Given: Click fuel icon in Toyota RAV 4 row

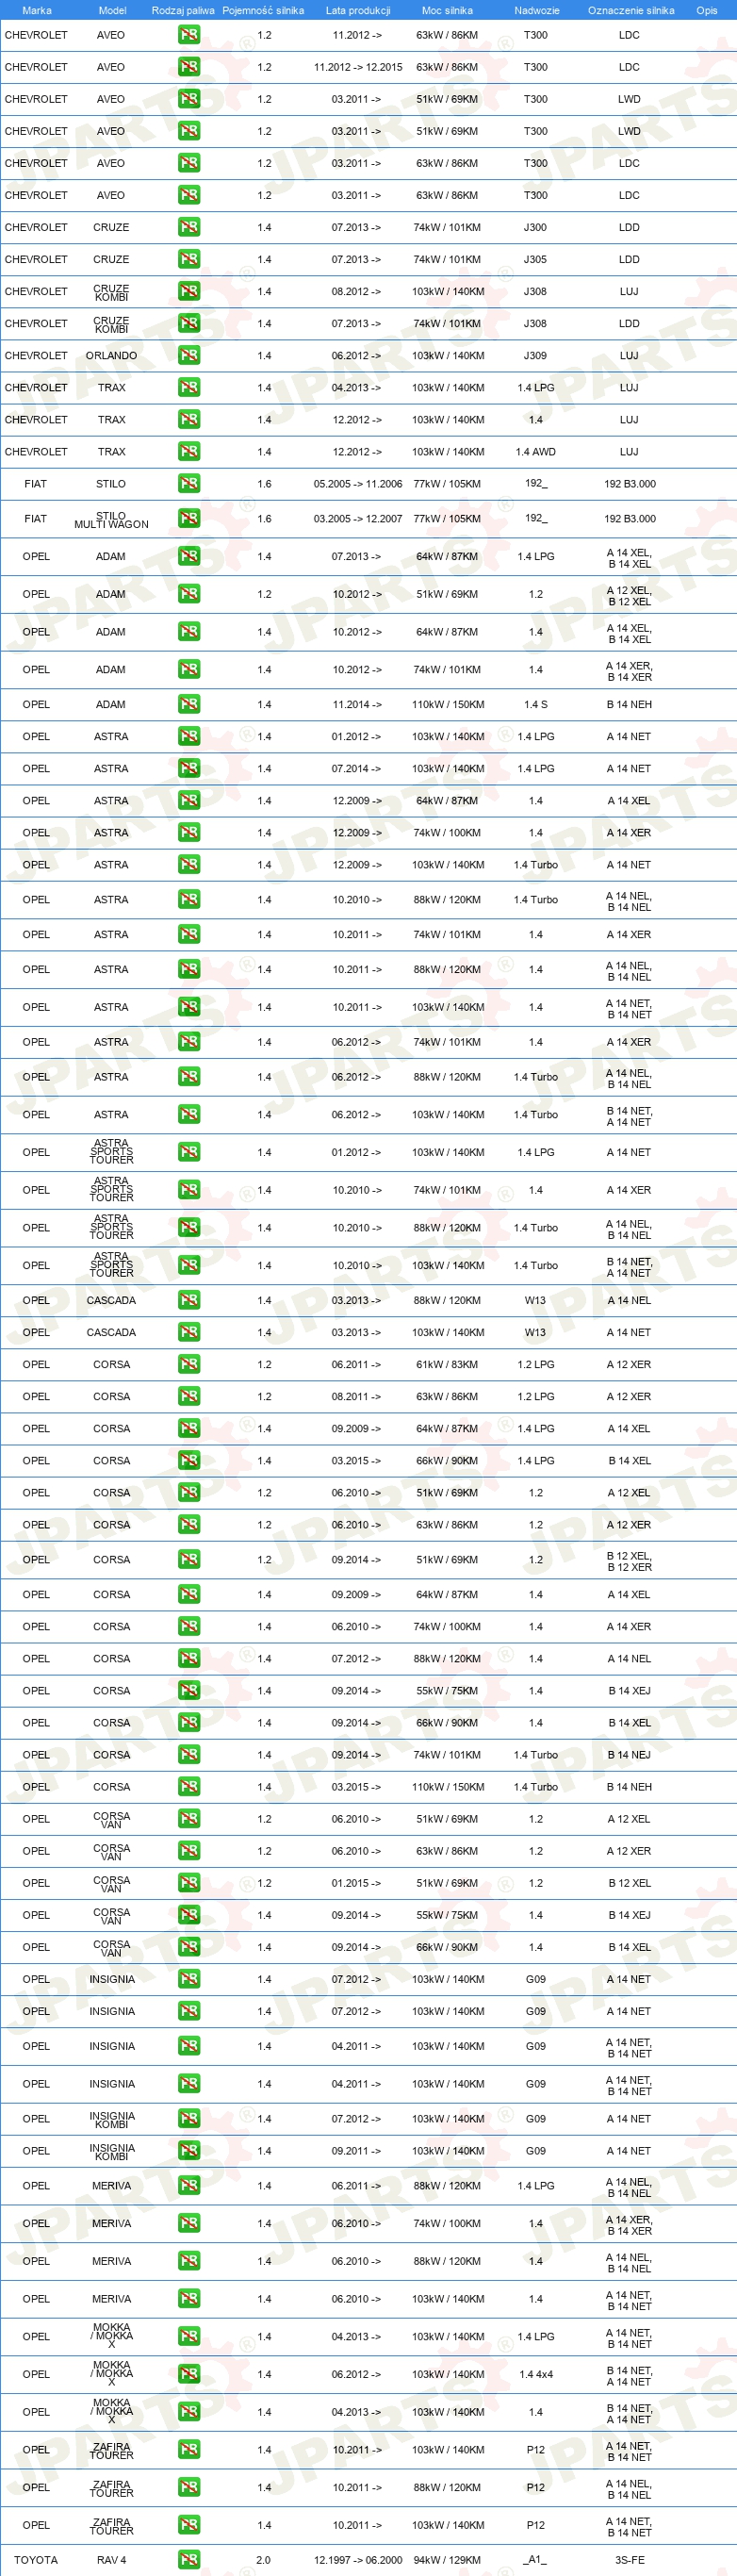Looking at the screenshot, I should [189, 2560].
